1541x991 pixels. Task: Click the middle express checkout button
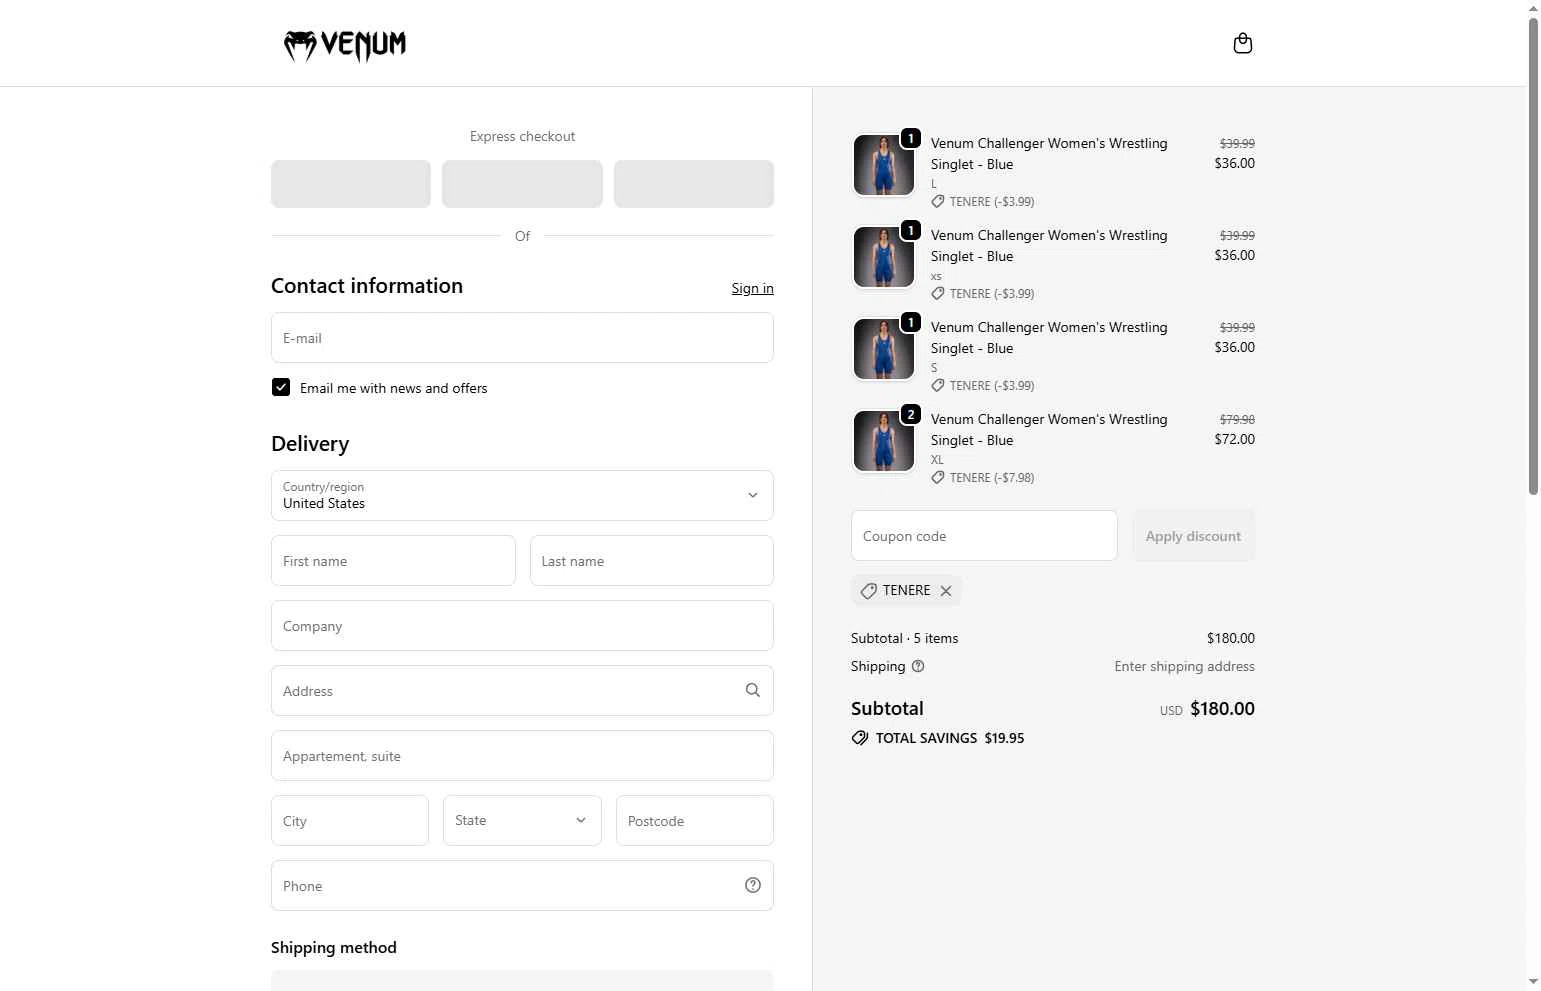coord(522,184)
